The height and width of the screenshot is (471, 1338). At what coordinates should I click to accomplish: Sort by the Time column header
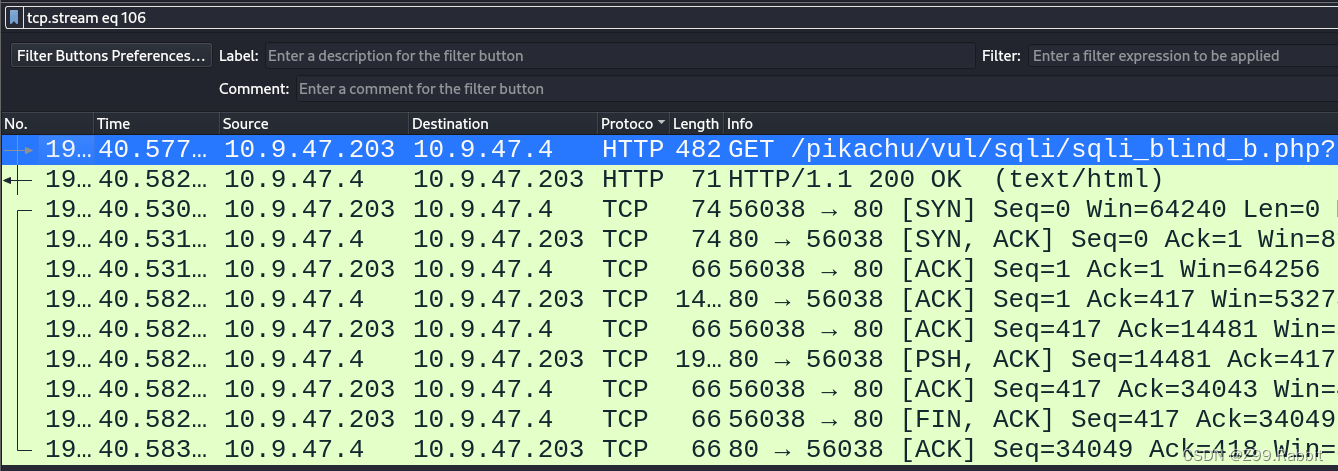click(156, 124)
